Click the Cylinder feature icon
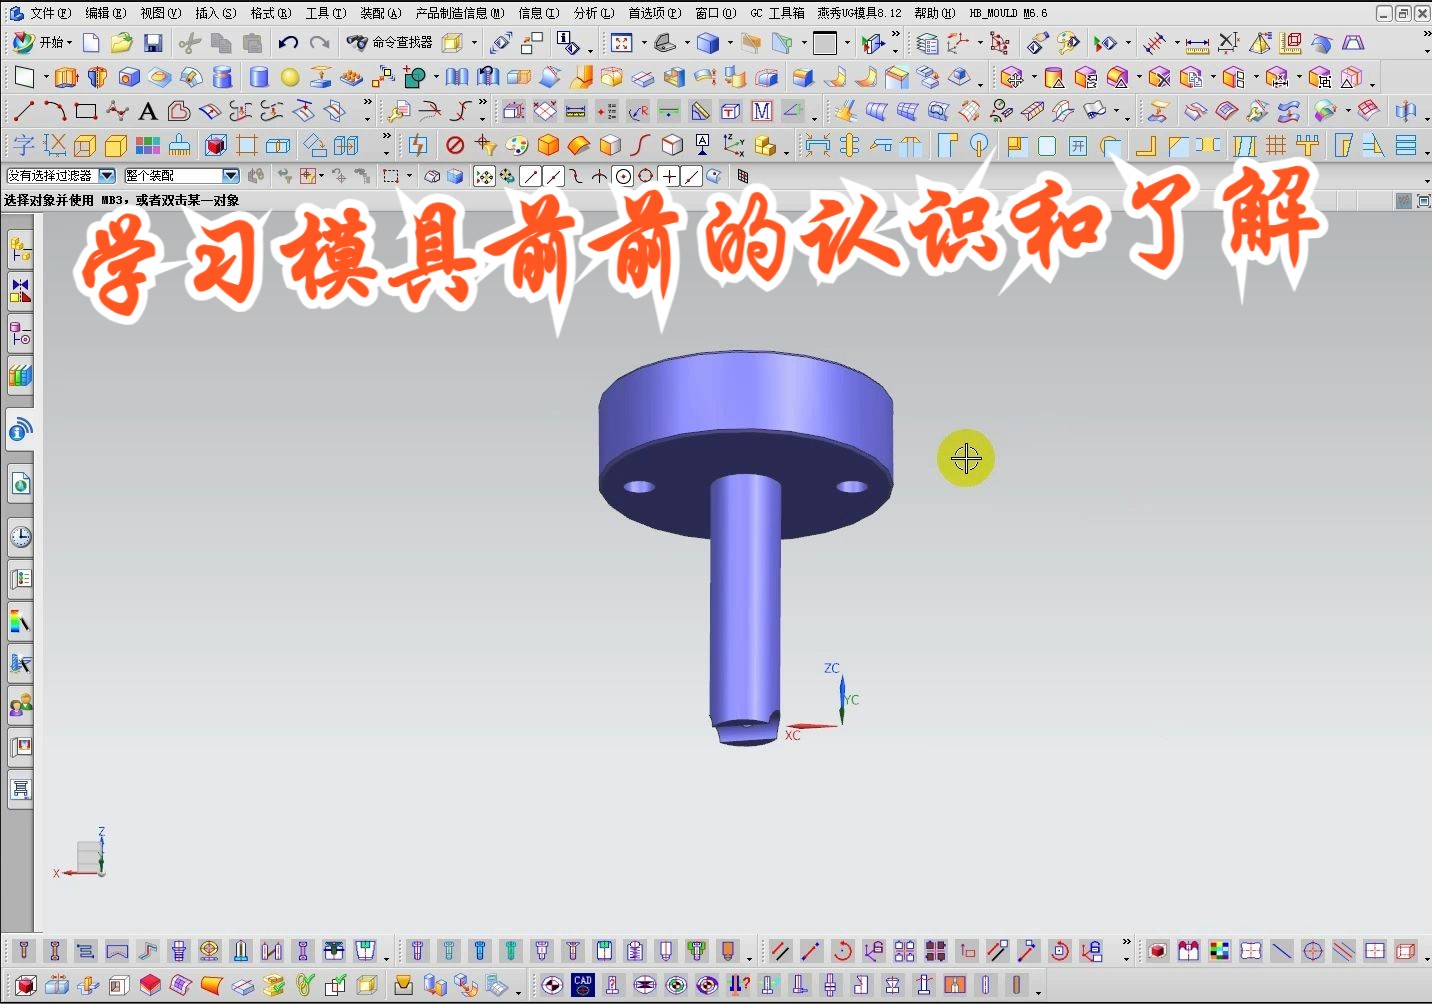Screen dimensions: 1432x1004 259,77
